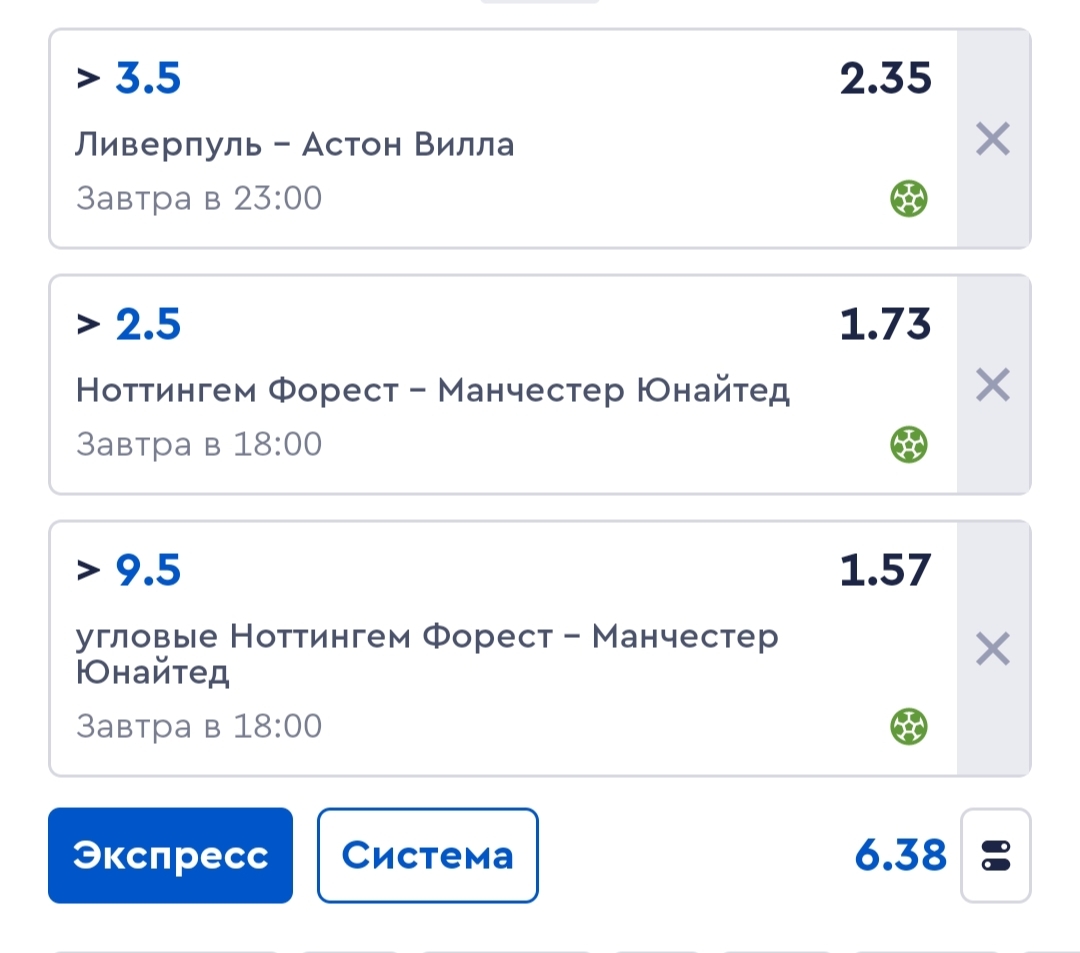The height and width of the screenshot is (953, 1080).
Task: Tap the Завтра в 23:00 match time
Action: (199, 198)
